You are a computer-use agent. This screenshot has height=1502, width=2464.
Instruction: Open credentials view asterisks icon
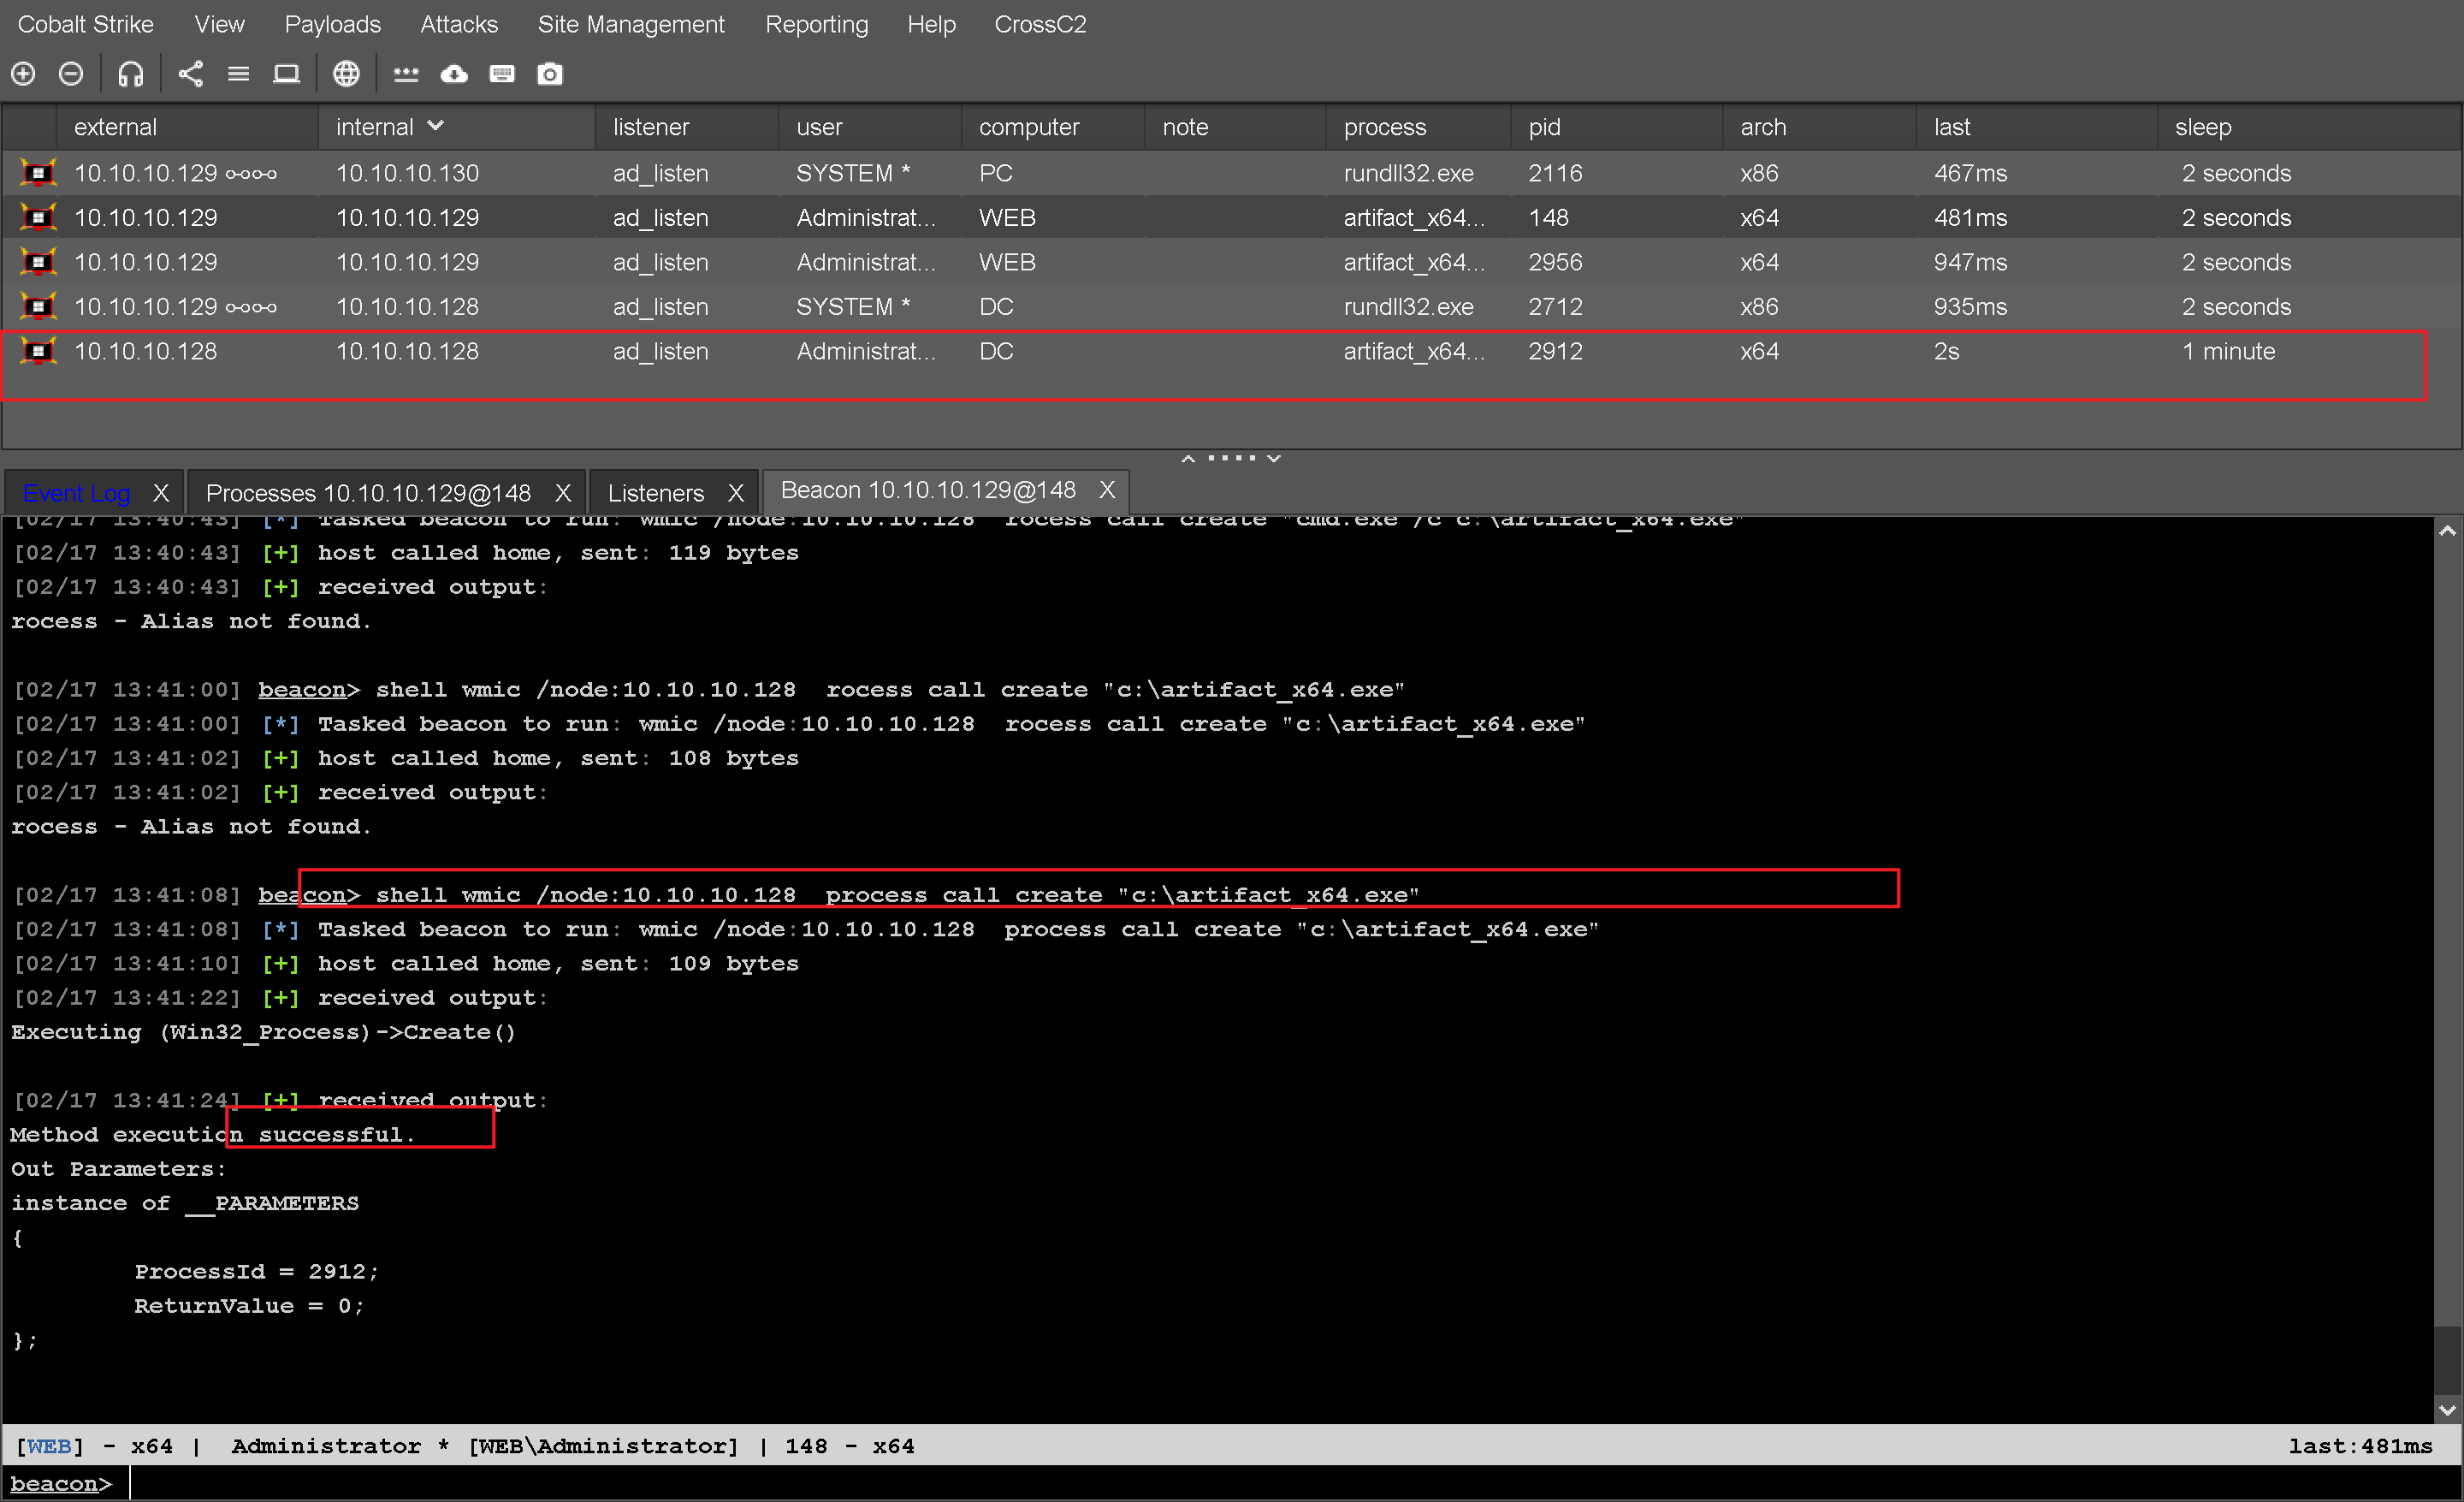[406, 74]
